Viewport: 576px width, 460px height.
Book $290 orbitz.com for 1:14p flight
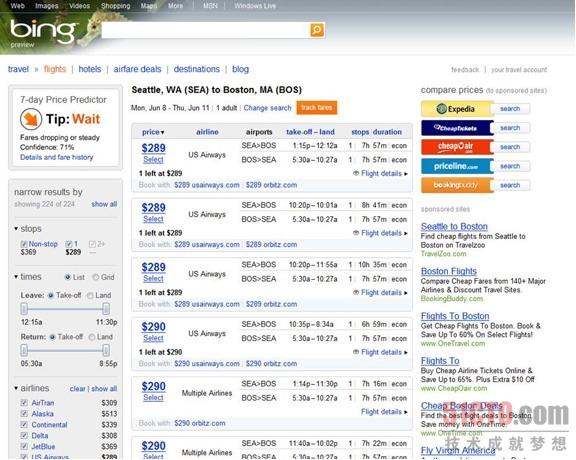pyautogui.click(x=200, y=423)
